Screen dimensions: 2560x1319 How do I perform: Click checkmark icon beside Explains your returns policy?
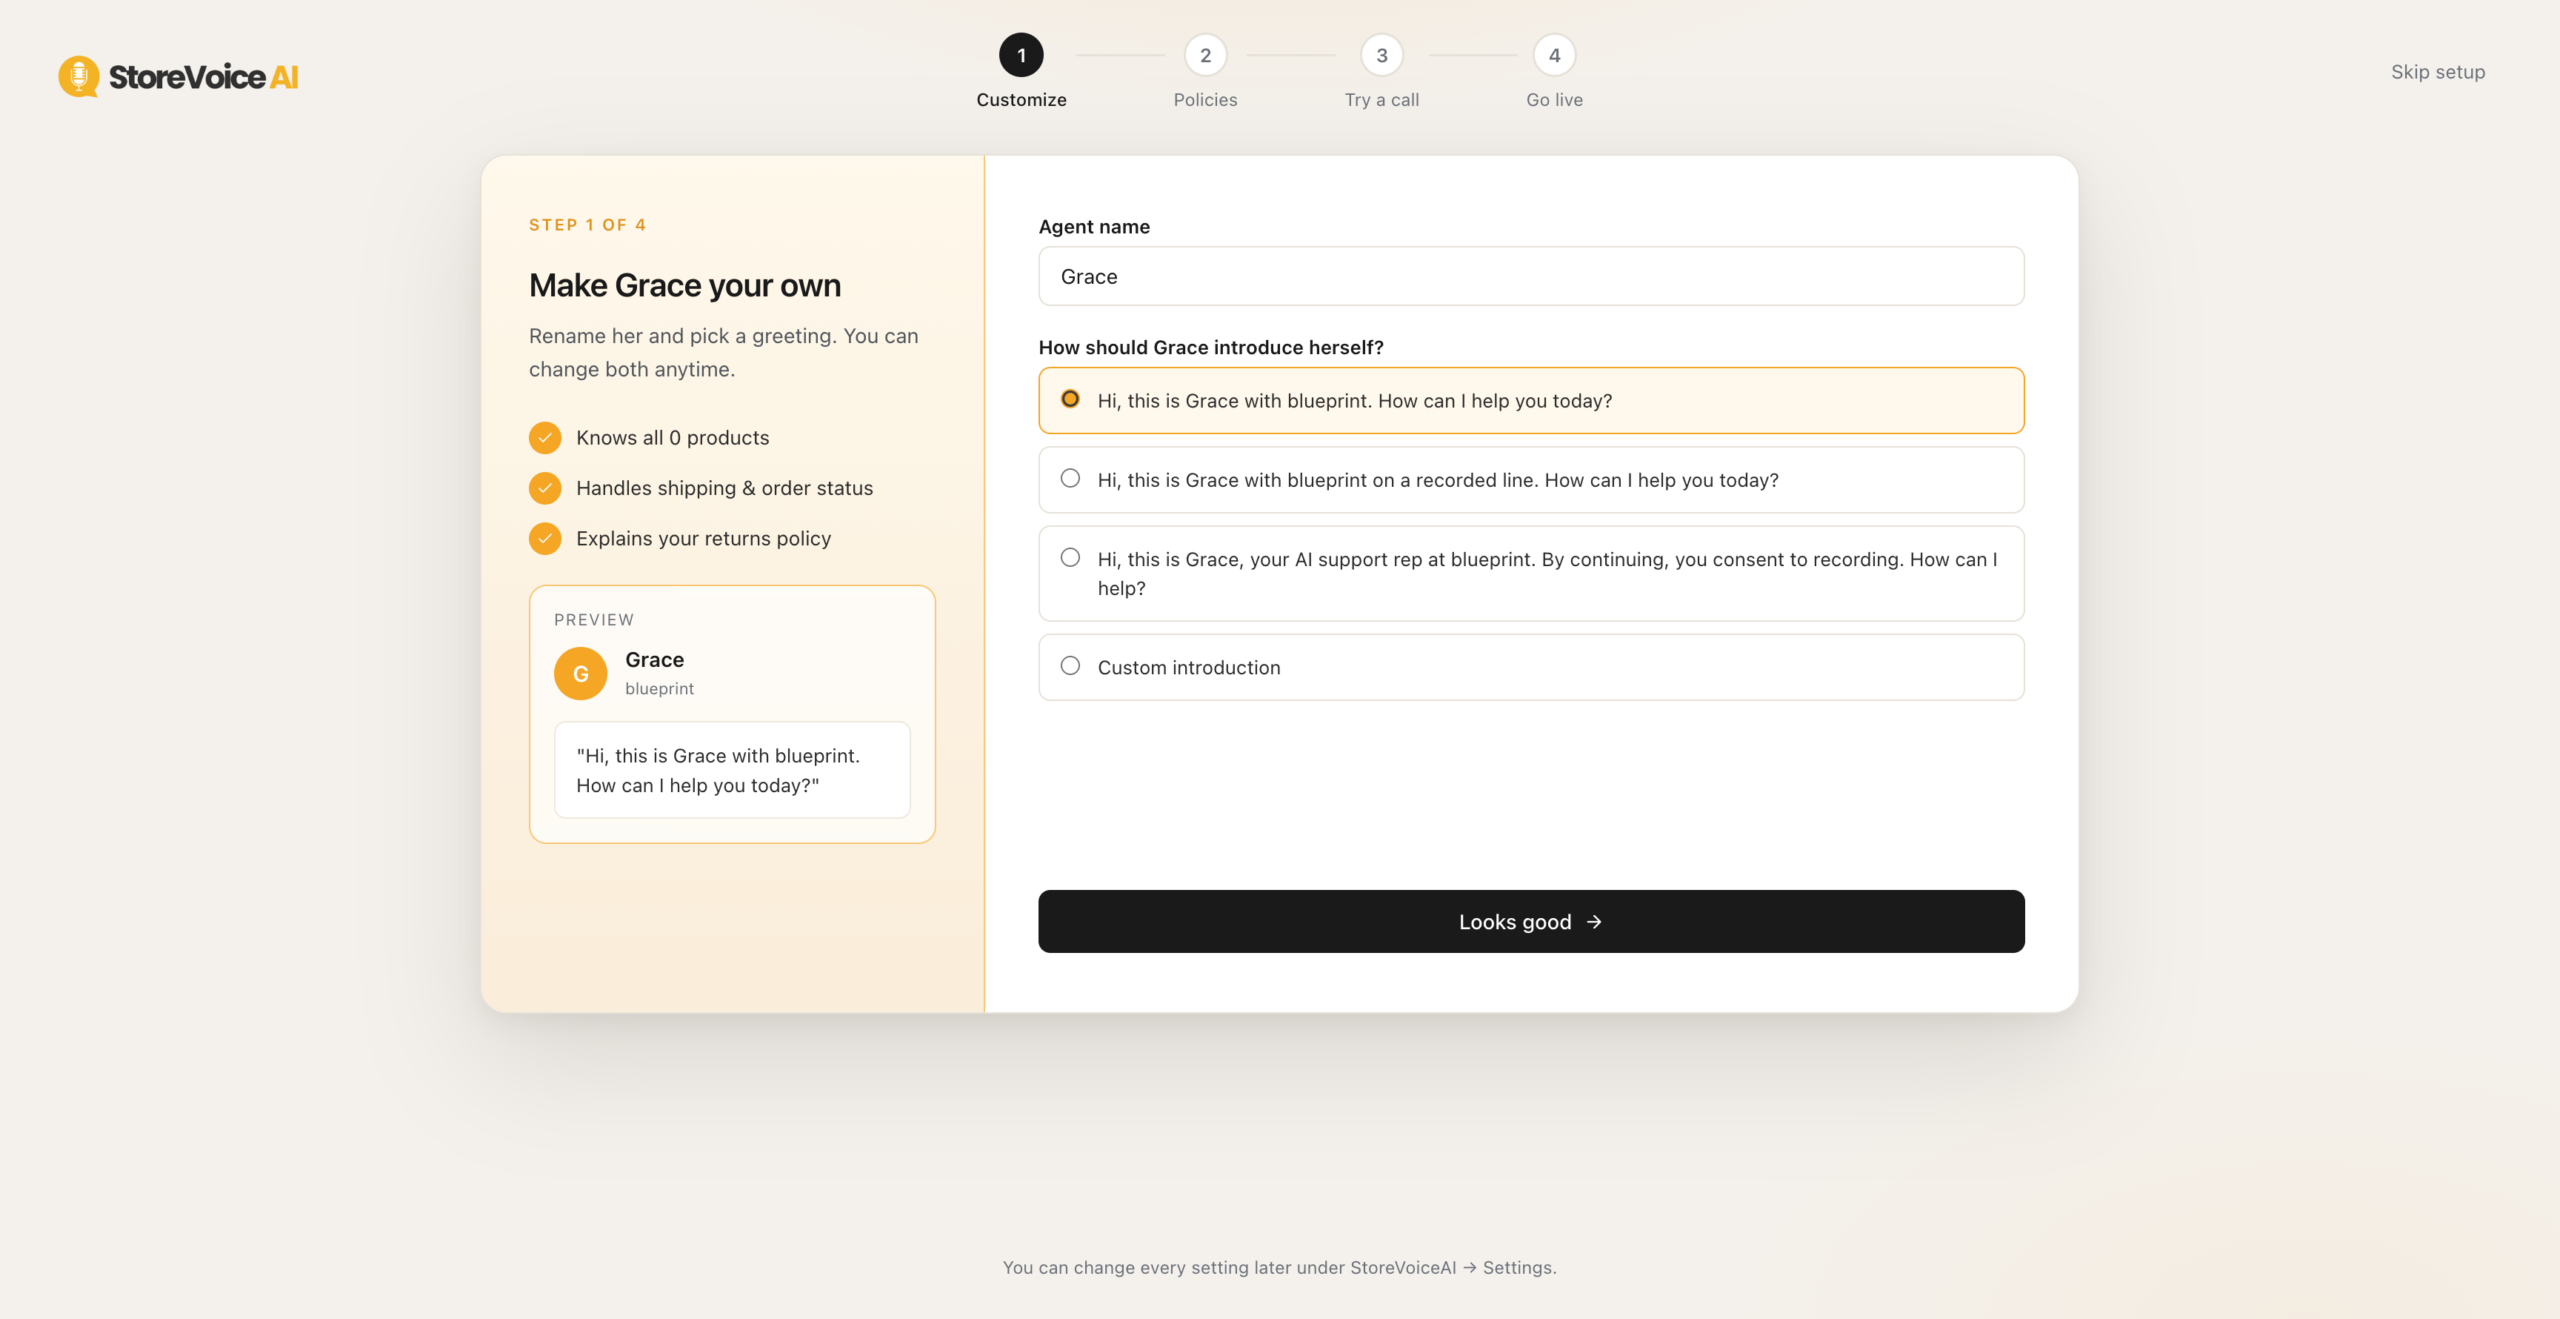click(x=545, y=538)
